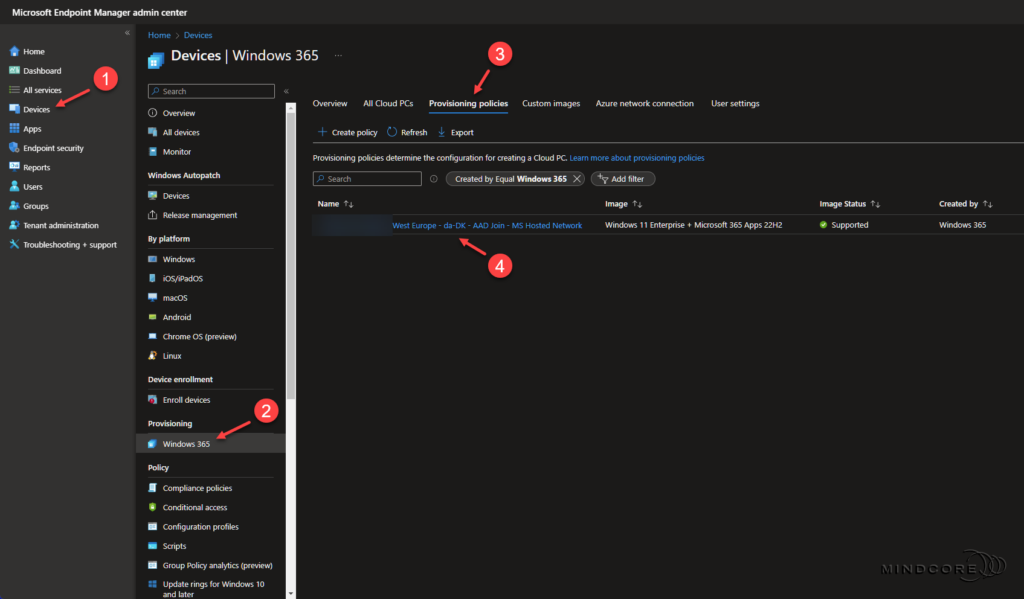
Task: Select Devices in the left navigation
Action: pos(38,108)
